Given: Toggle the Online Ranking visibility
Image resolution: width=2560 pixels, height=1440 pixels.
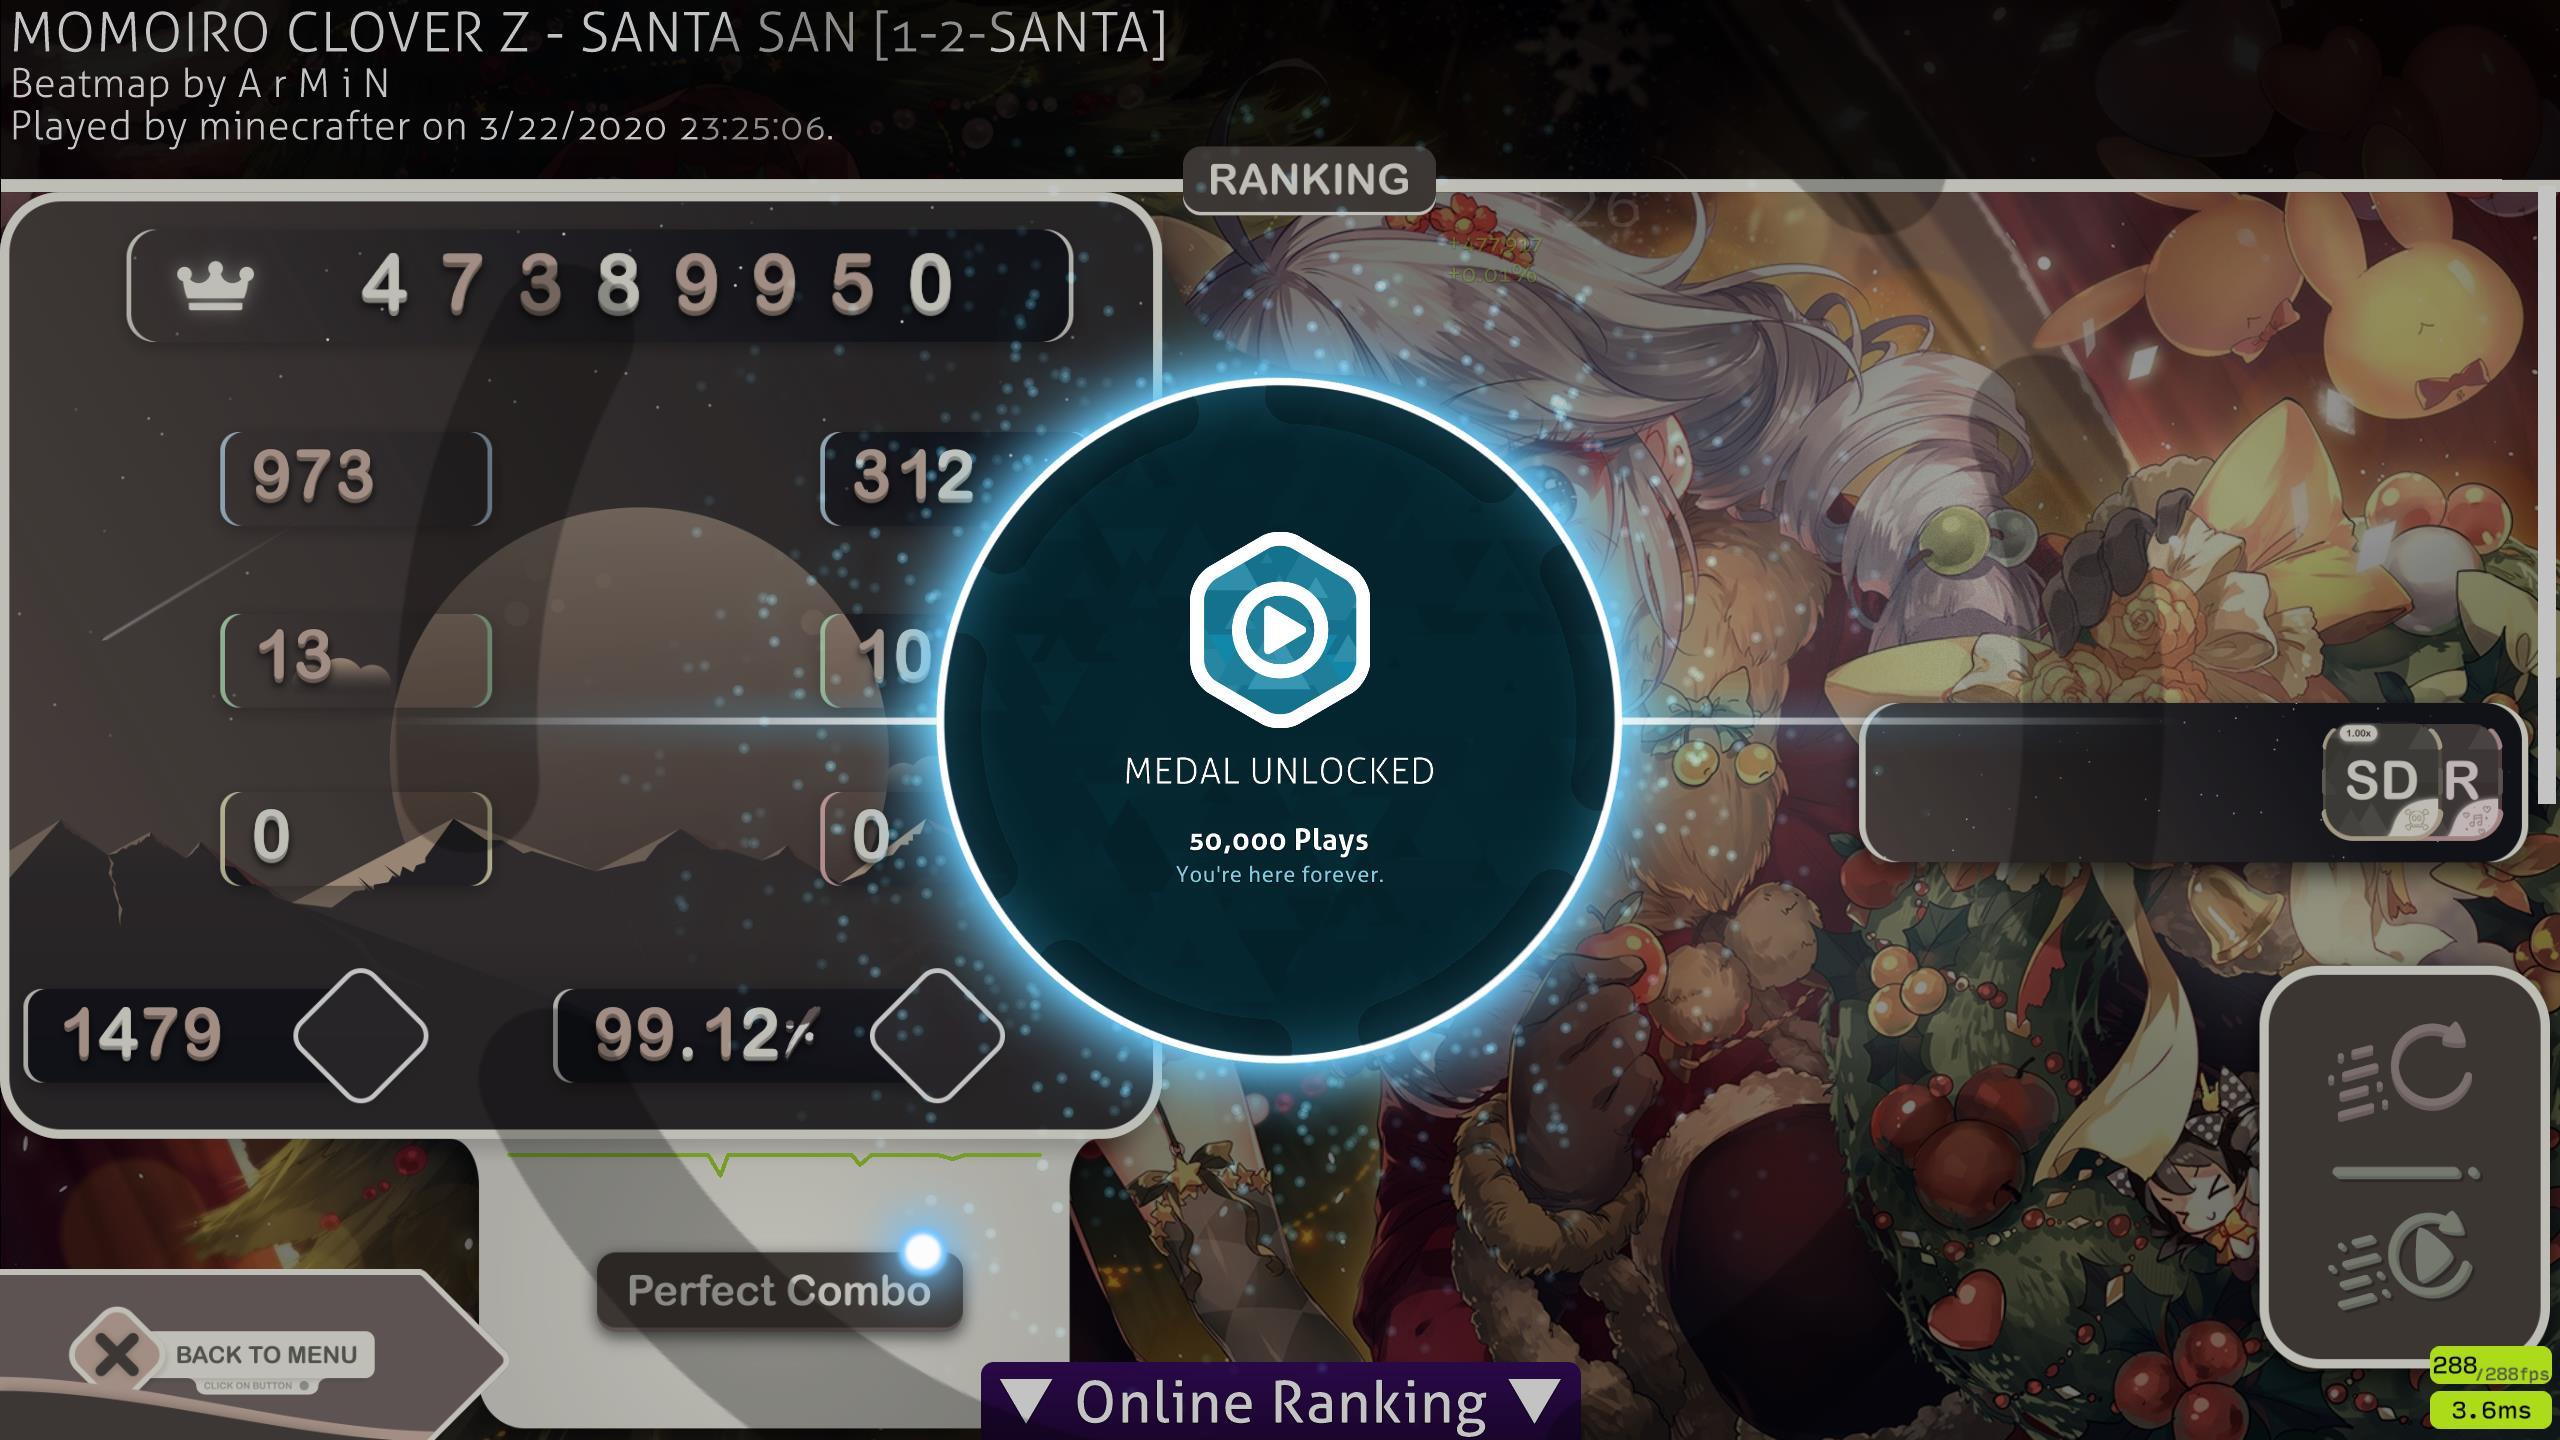Looking at the screenshot, I should point(1282,1403).
